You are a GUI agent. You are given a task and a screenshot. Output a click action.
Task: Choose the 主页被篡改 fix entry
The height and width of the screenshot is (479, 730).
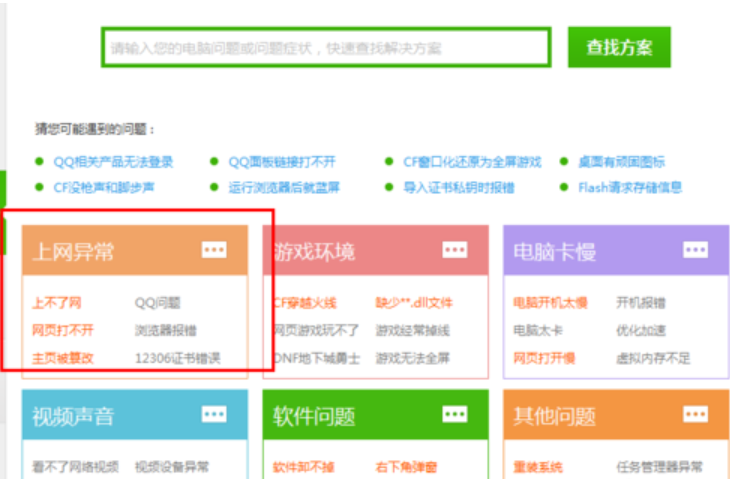tap(61, 357)
